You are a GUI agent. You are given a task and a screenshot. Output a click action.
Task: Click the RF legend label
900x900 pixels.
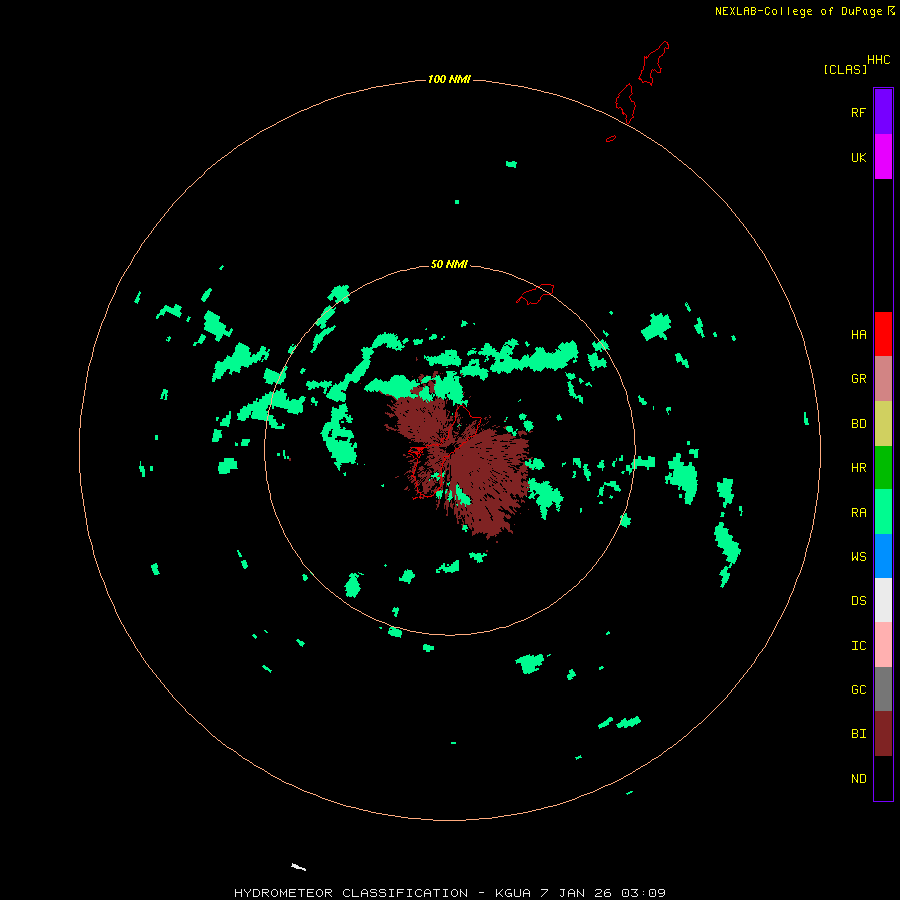(x=858, y=112)
